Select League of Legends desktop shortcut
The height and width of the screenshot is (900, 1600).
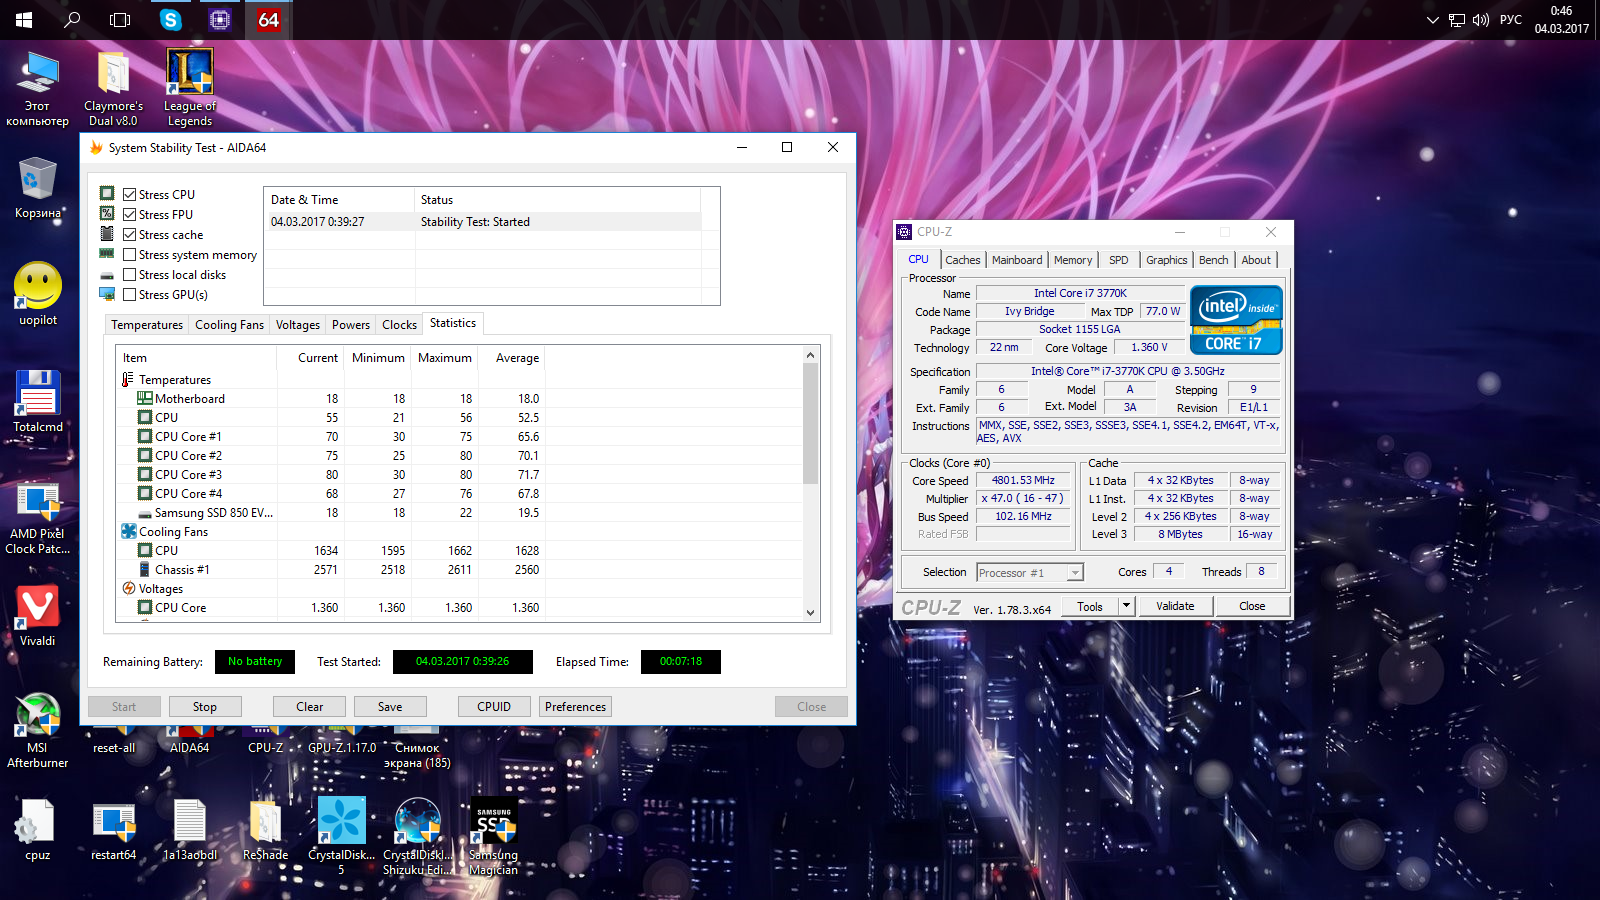189,88
